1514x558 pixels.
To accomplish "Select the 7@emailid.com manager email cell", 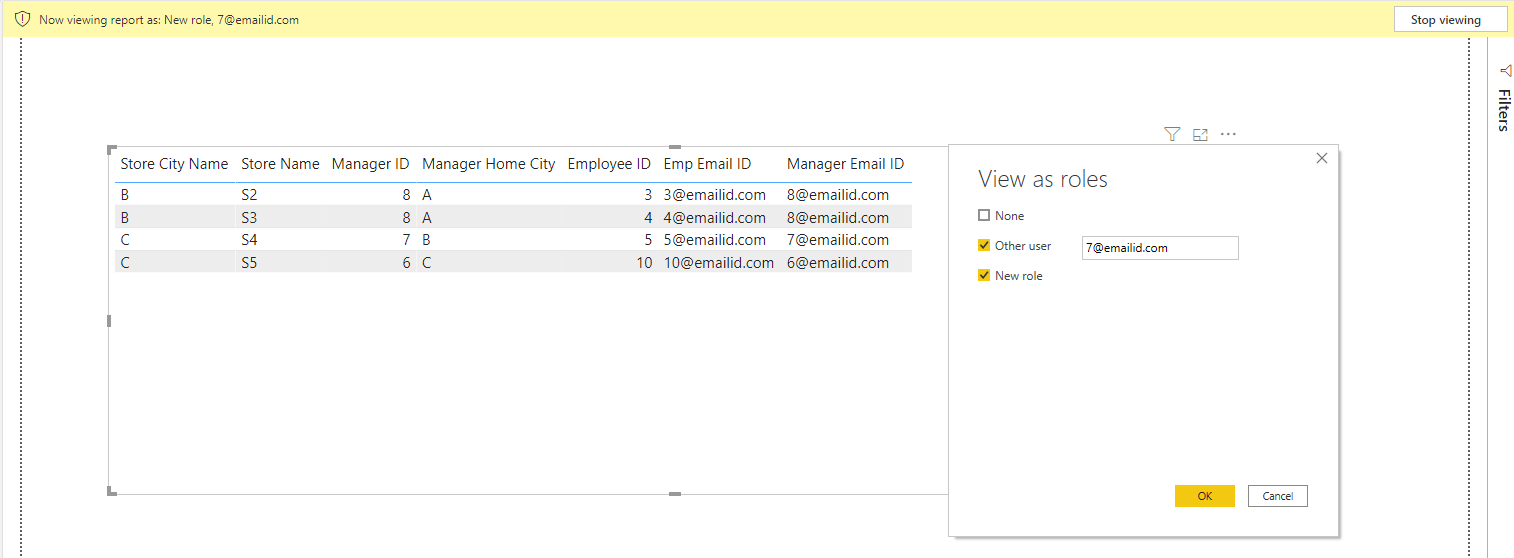I will [838, 240].
